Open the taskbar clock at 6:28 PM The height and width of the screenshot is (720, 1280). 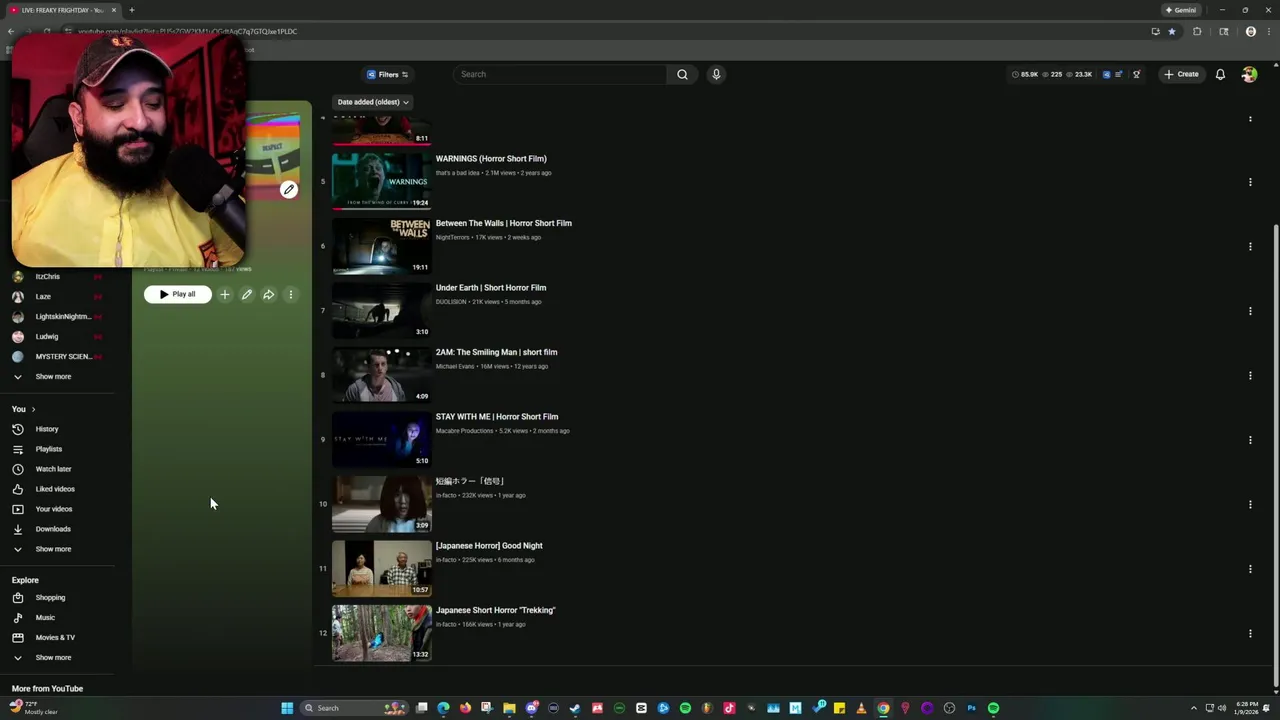coord(1247,708)
